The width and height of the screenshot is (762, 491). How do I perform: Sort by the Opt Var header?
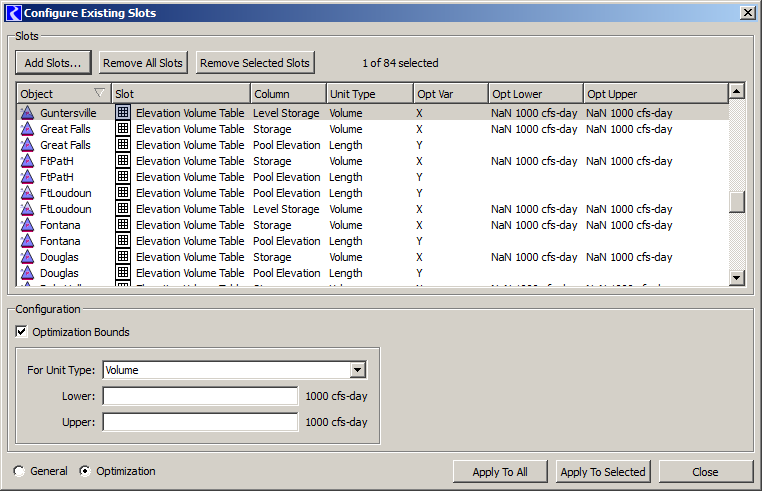coord(451,93)
